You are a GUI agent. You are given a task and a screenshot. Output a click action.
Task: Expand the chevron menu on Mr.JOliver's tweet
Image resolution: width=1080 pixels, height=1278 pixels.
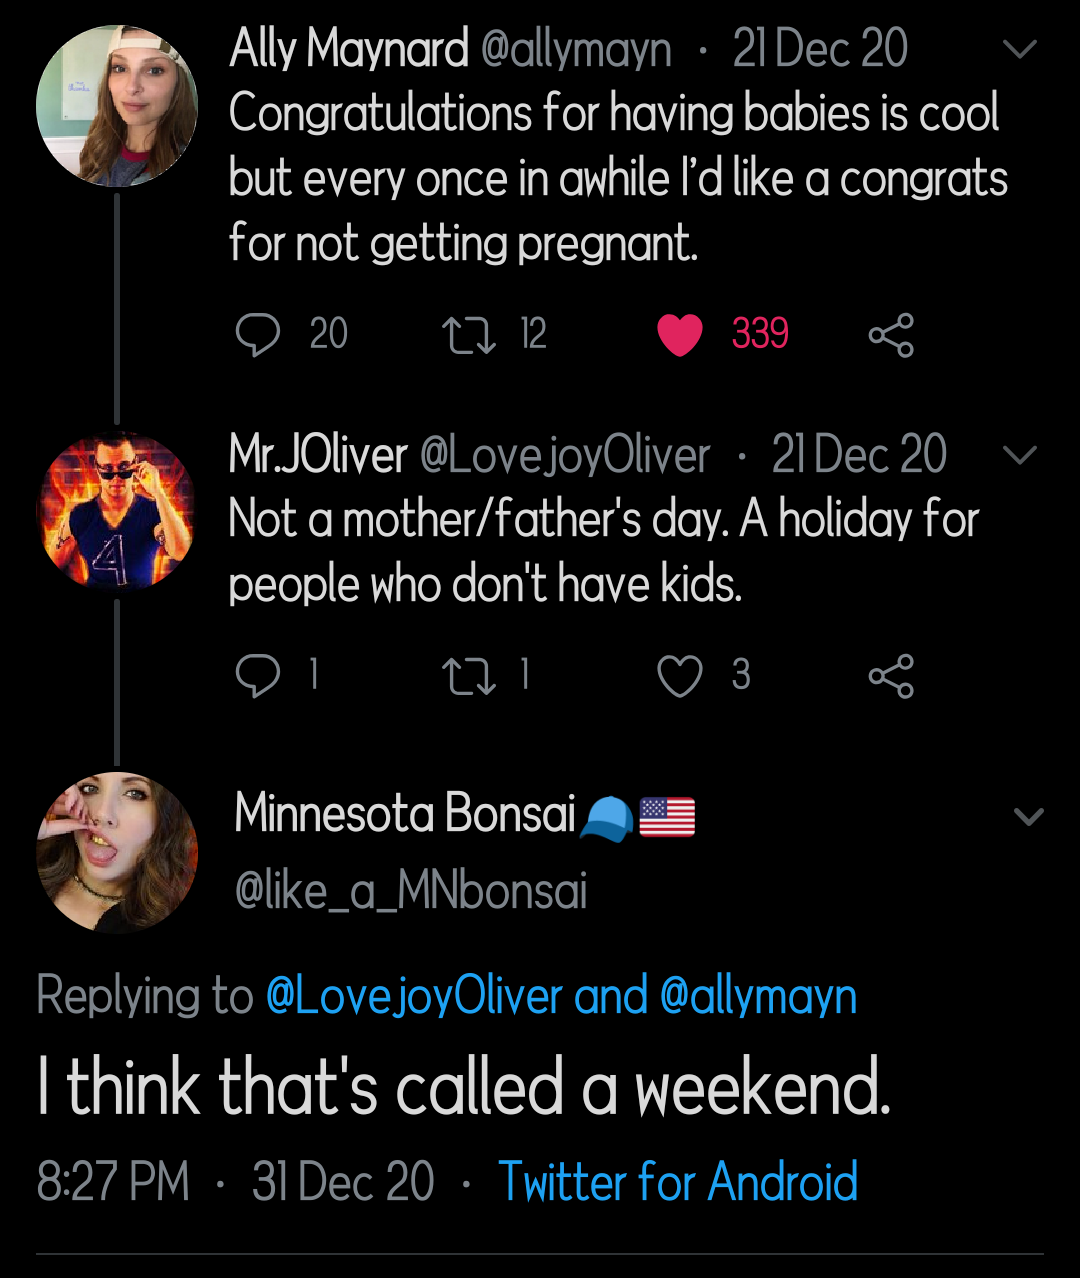click(x=1021, y=455)
